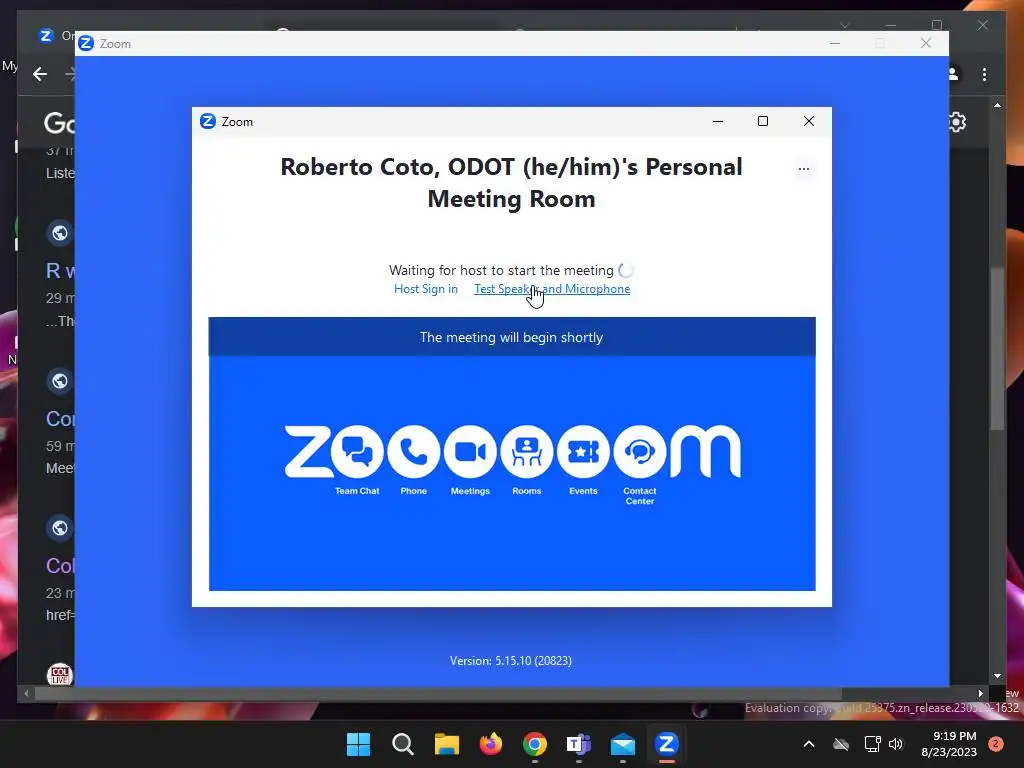Screen dimensions: 1024x768
Task: Click Chrome's horizontal scrollbar
Action: pyautogui.click(x=438, y=694)
